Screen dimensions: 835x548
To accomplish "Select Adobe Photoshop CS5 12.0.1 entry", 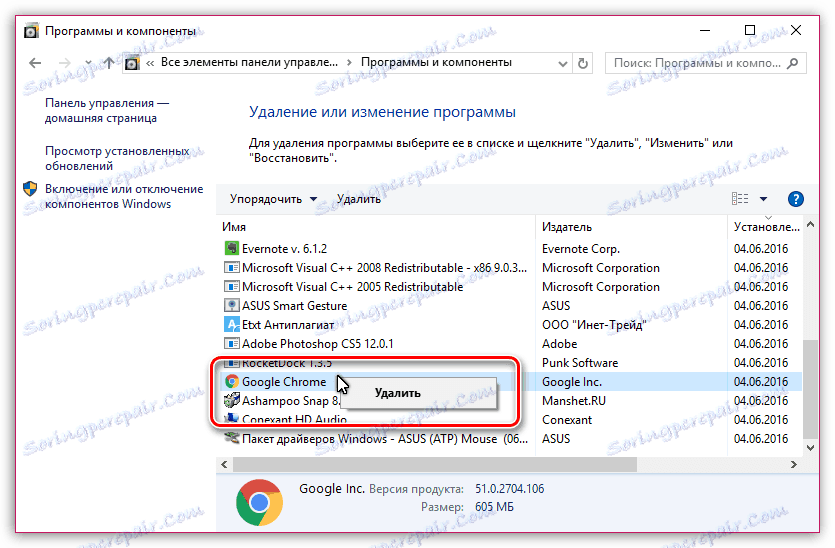I will 317,343.
